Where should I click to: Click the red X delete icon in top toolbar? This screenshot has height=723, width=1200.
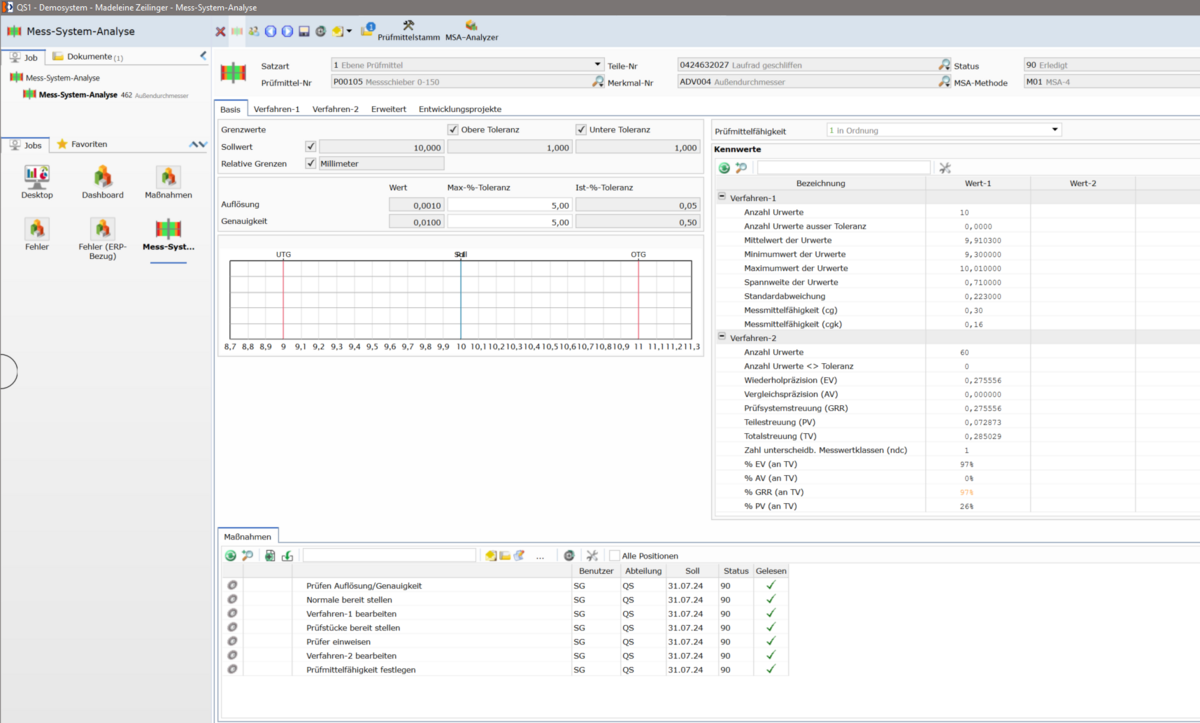click(220, 31)
